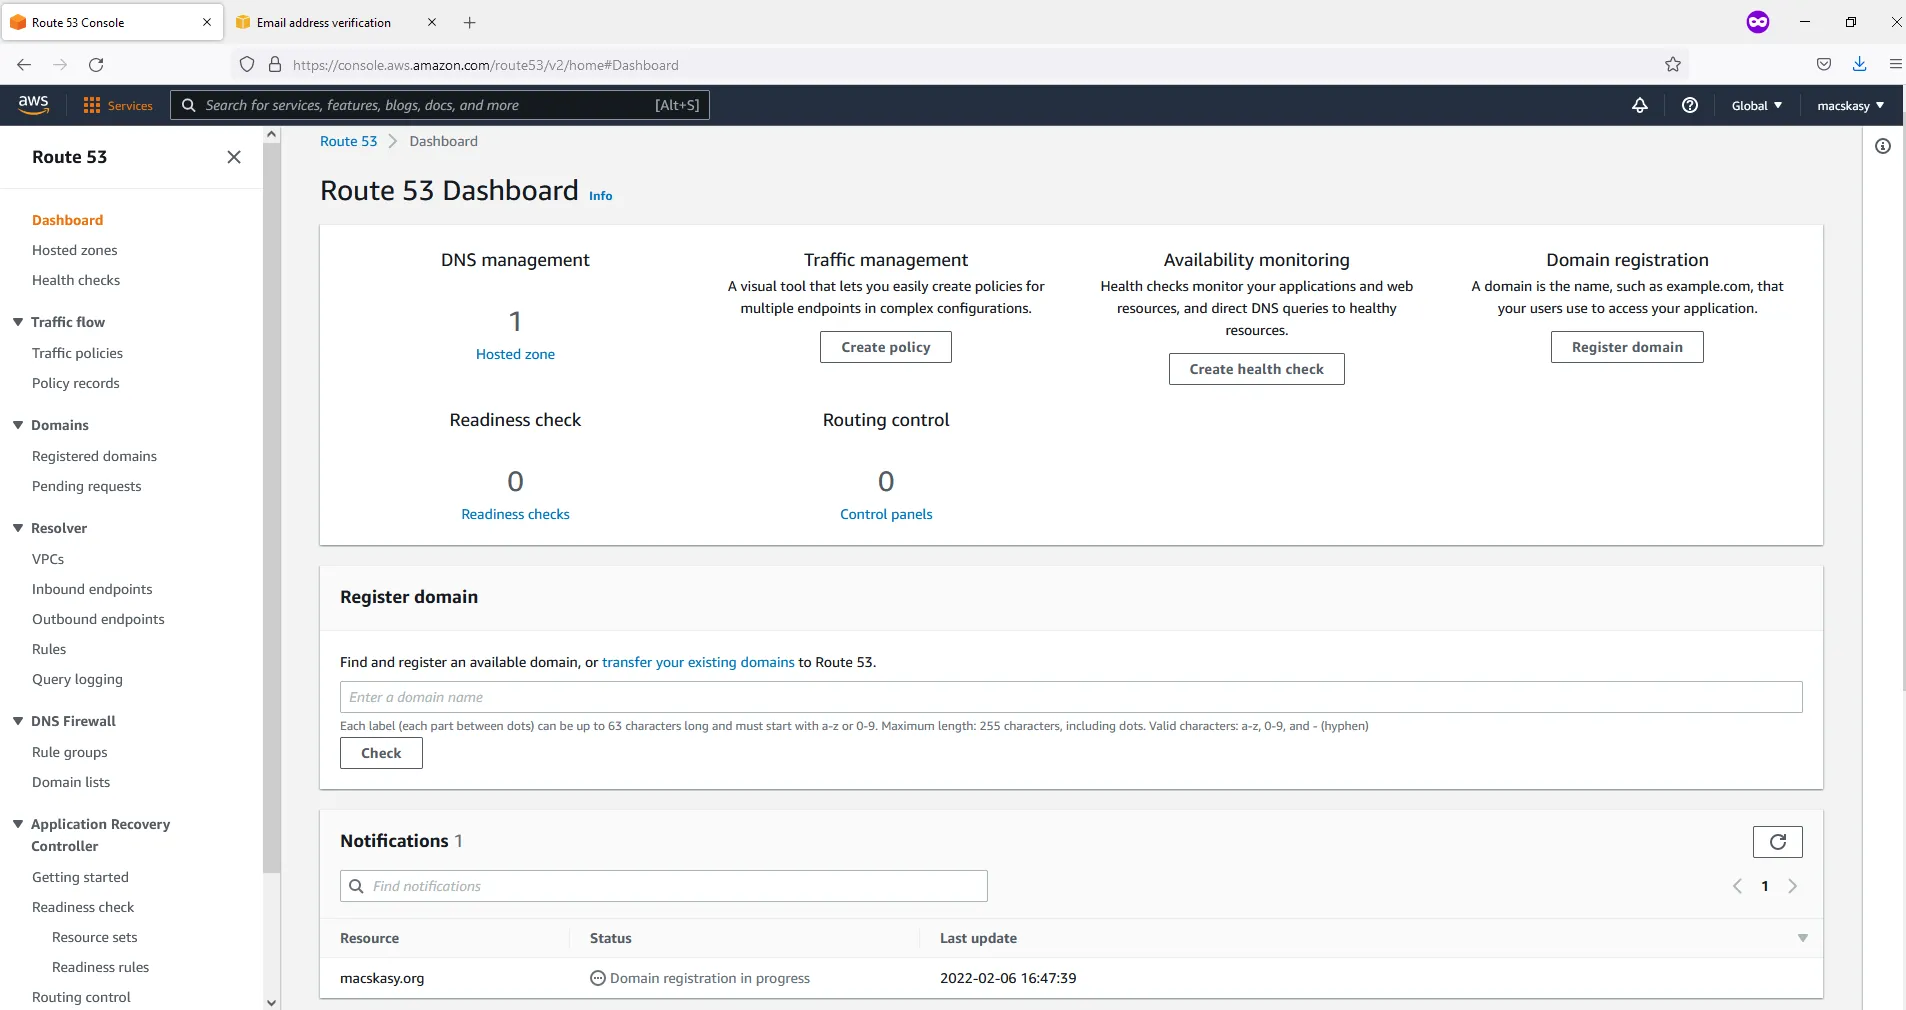The width and height of the screenshot is (1906, 1010).
Task: Collapse the Resolver section
Action: (18, 528)
